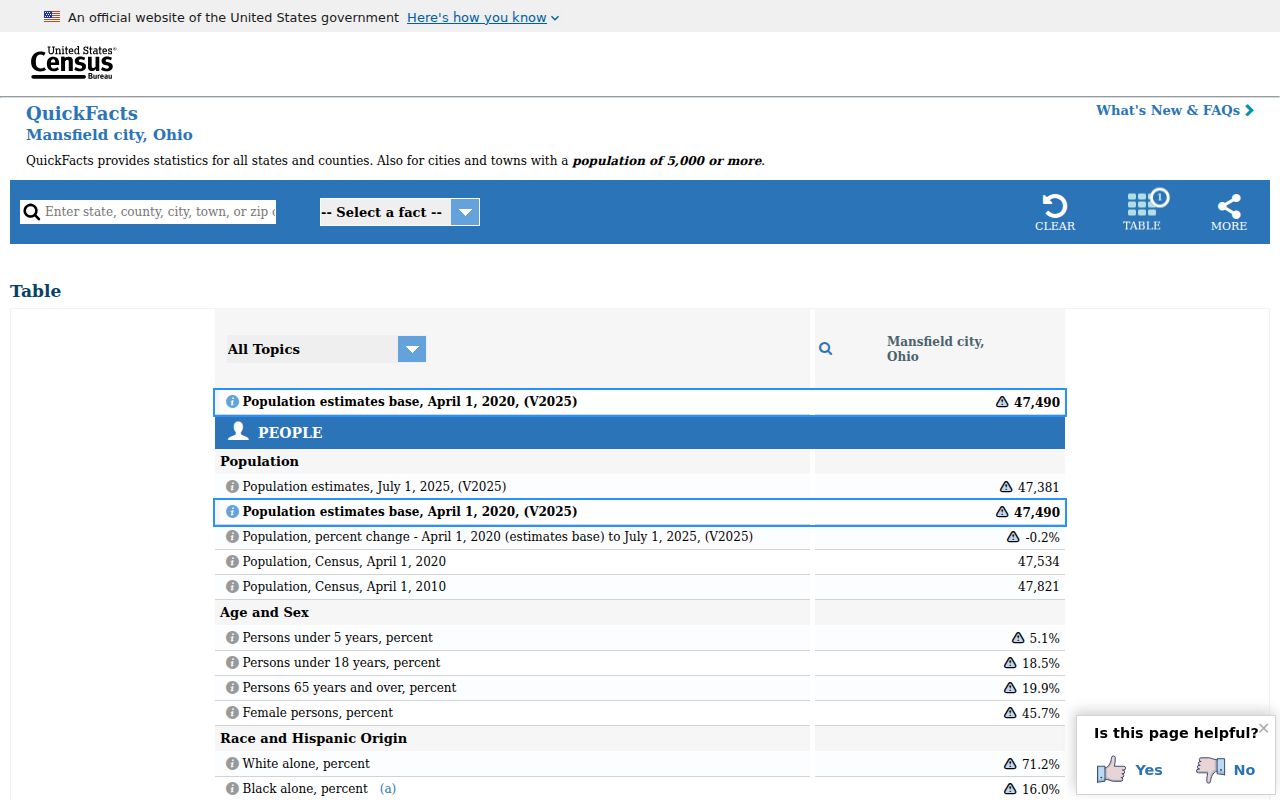Screen dimensions: 1280x800
Task: Click warning triangle next to 47,381 value
Action: [x=1006, y=487]
